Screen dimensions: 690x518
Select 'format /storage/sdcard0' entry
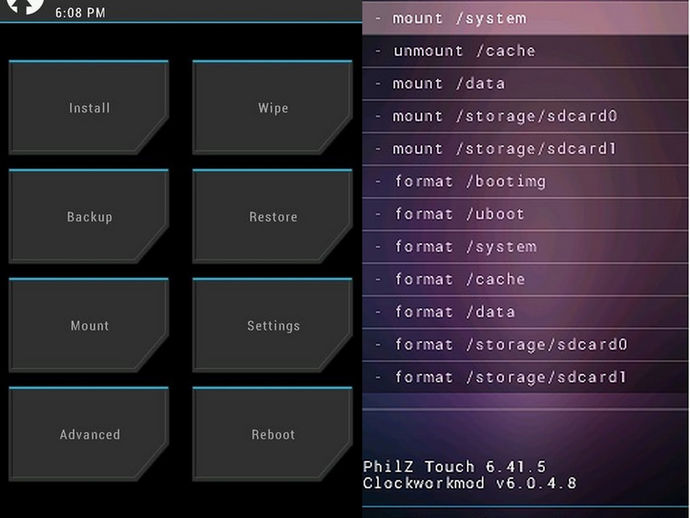pos(525,344)
